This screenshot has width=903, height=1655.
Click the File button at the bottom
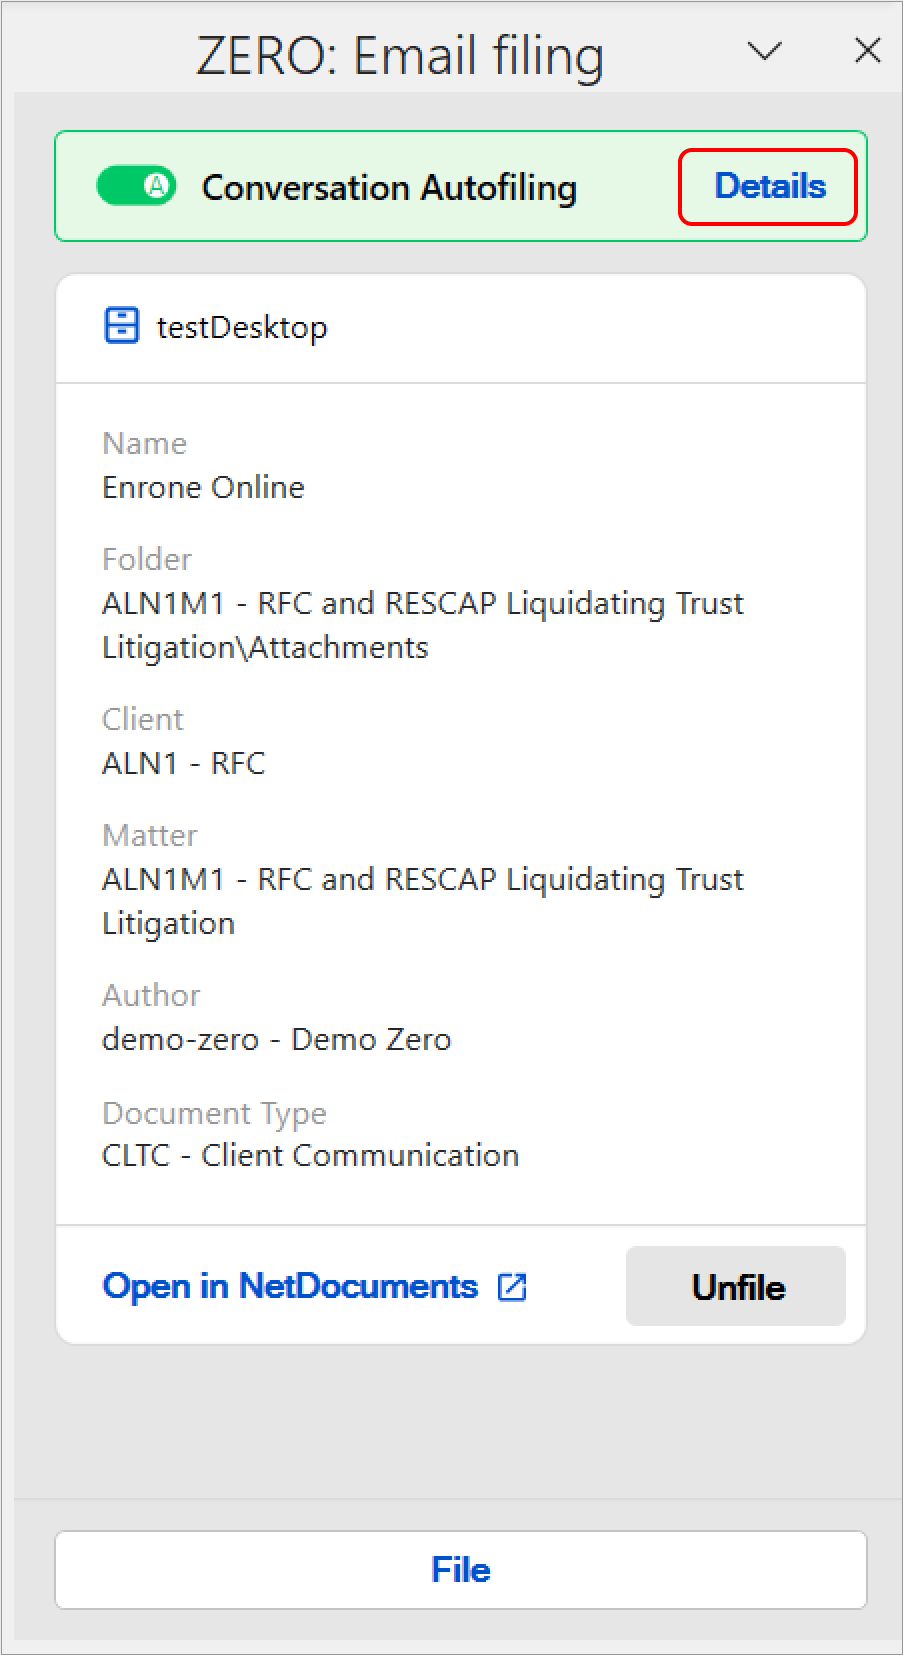(x=461, y=1569)
